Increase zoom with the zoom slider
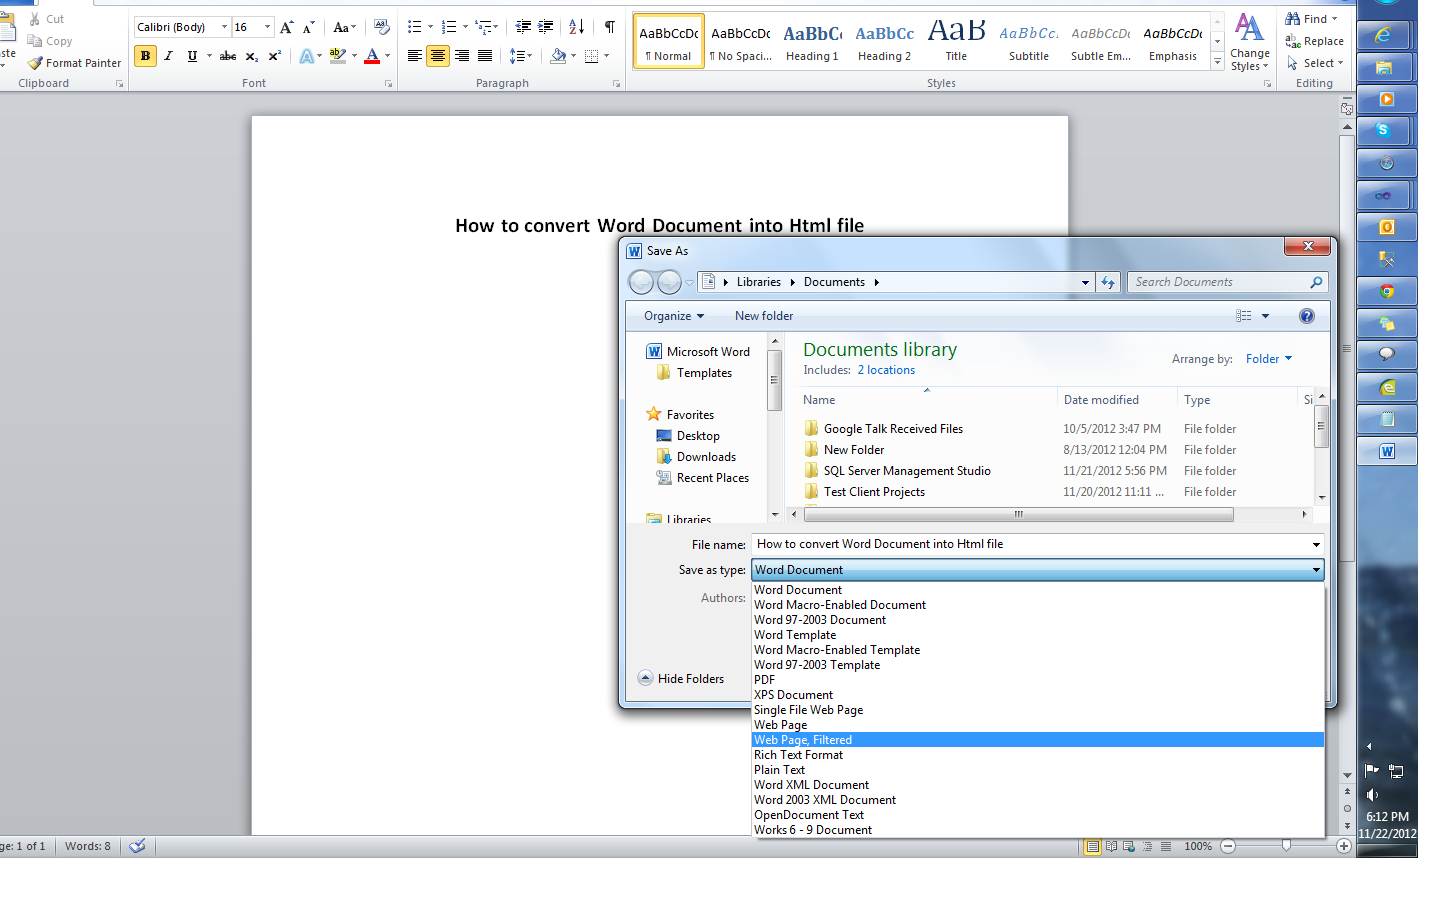This screenshot has width=1440, height=900. coord(1344,846)
